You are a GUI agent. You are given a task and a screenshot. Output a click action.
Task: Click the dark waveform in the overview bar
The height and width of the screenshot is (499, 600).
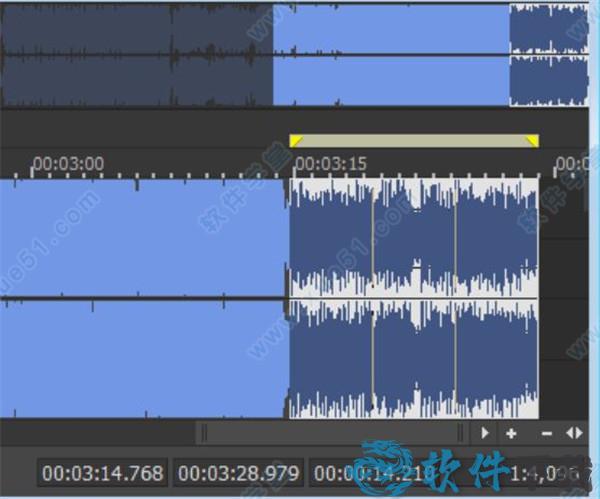tap(135, 54)
